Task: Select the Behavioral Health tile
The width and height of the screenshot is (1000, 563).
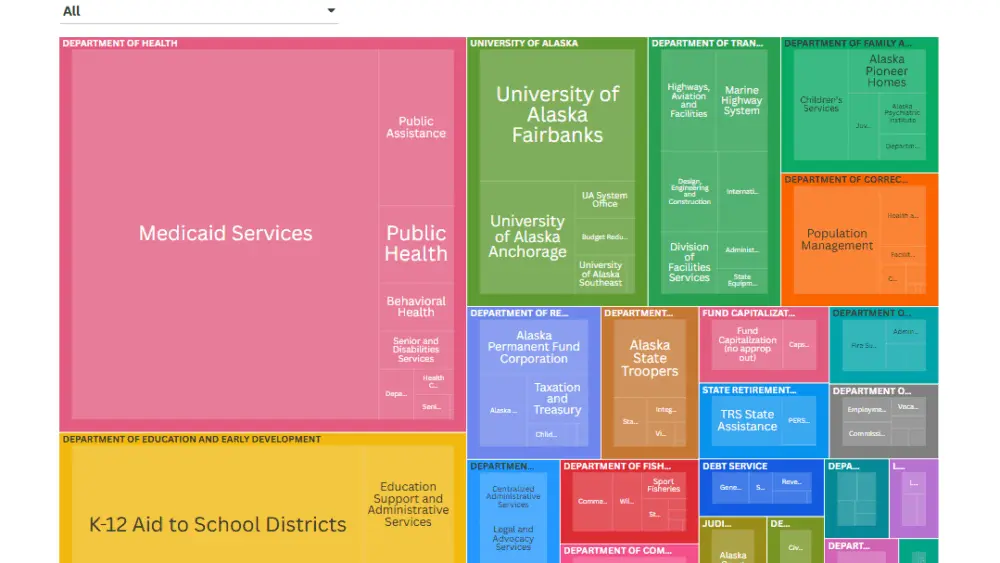Action: (416, 306)
